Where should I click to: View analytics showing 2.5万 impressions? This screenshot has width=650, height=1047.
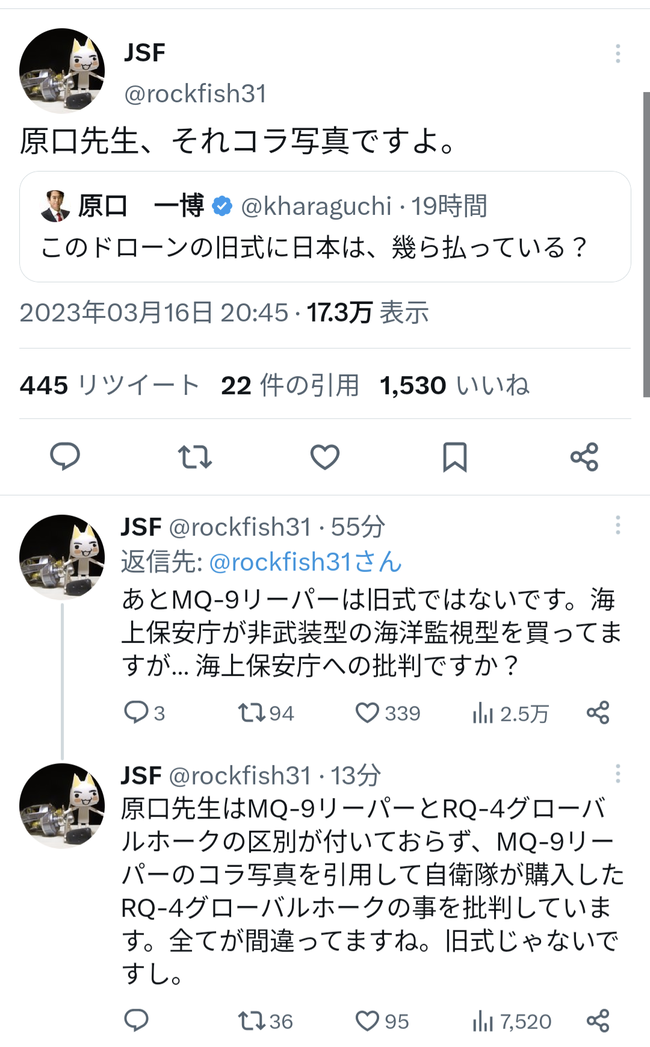coord(510,713)
